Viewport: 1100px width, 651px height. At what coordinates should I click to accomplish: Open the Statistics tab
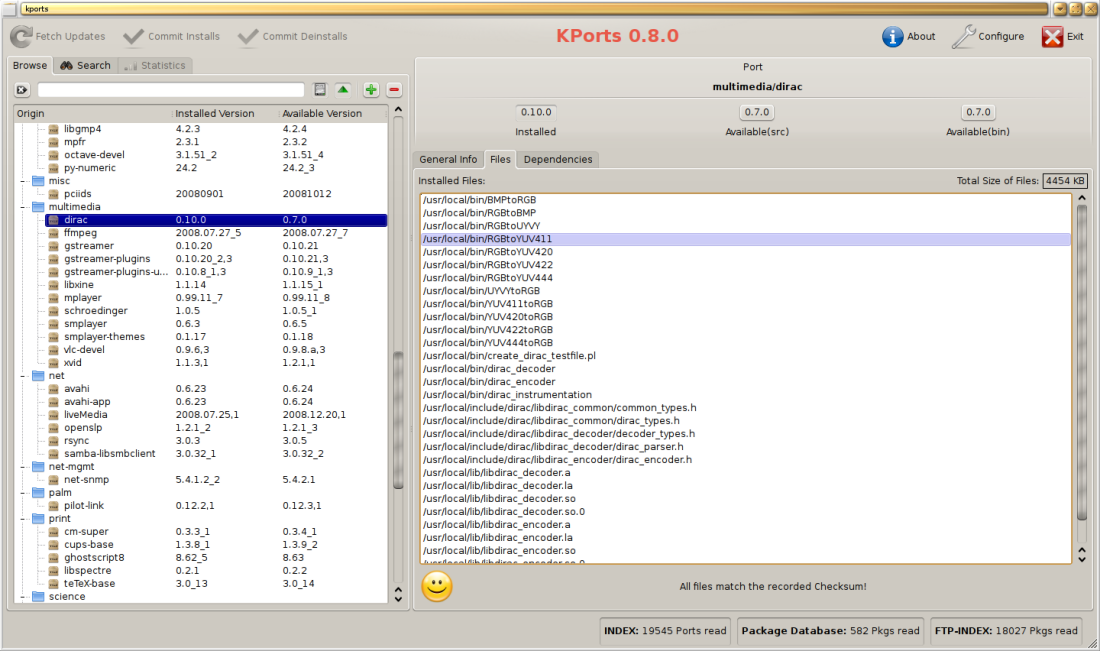pyautogui.click(x=155, y=65)
